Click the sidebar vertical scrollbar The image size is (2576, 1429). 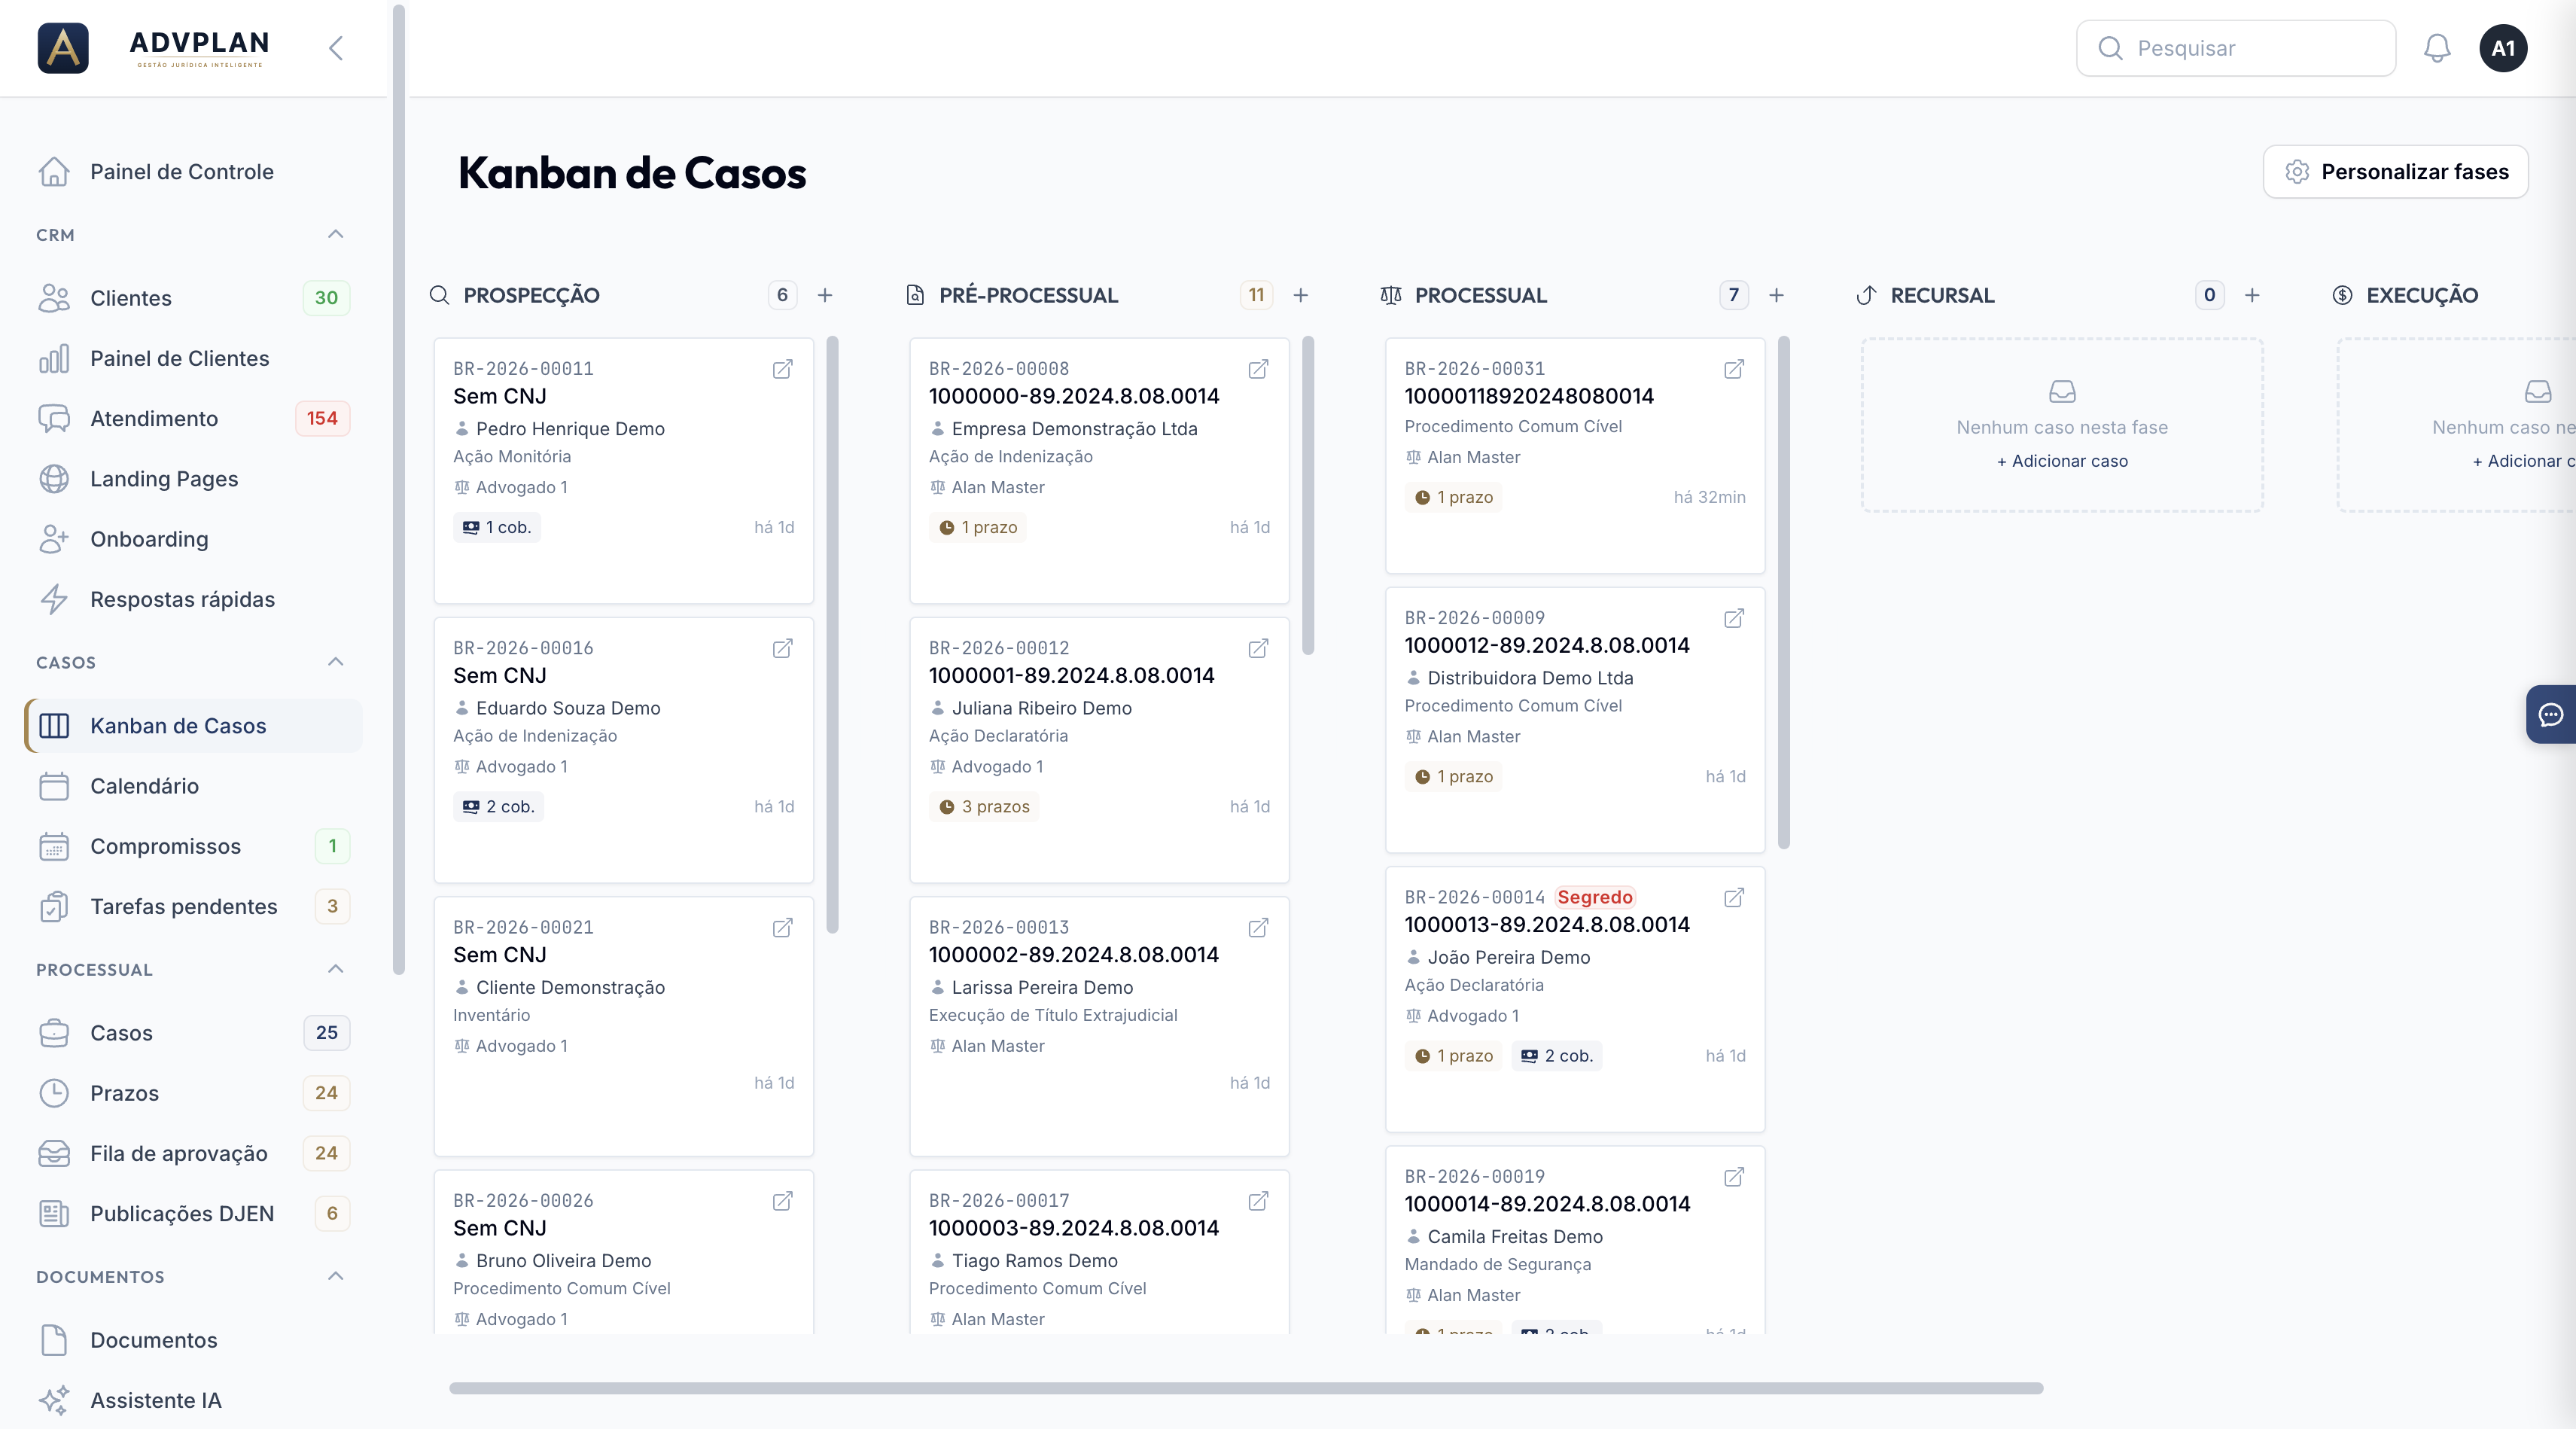(x=399, y=489)
